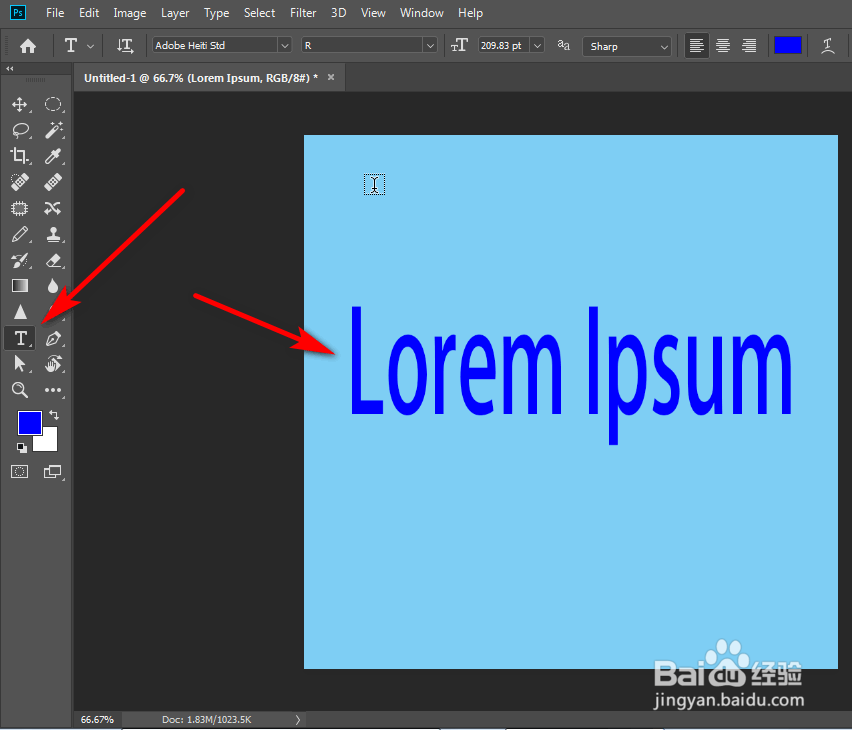The height and width of the screenshot is (730, 852).
Task: Open the Edit Toolbar three-dots menu
Action: [53, 390]
